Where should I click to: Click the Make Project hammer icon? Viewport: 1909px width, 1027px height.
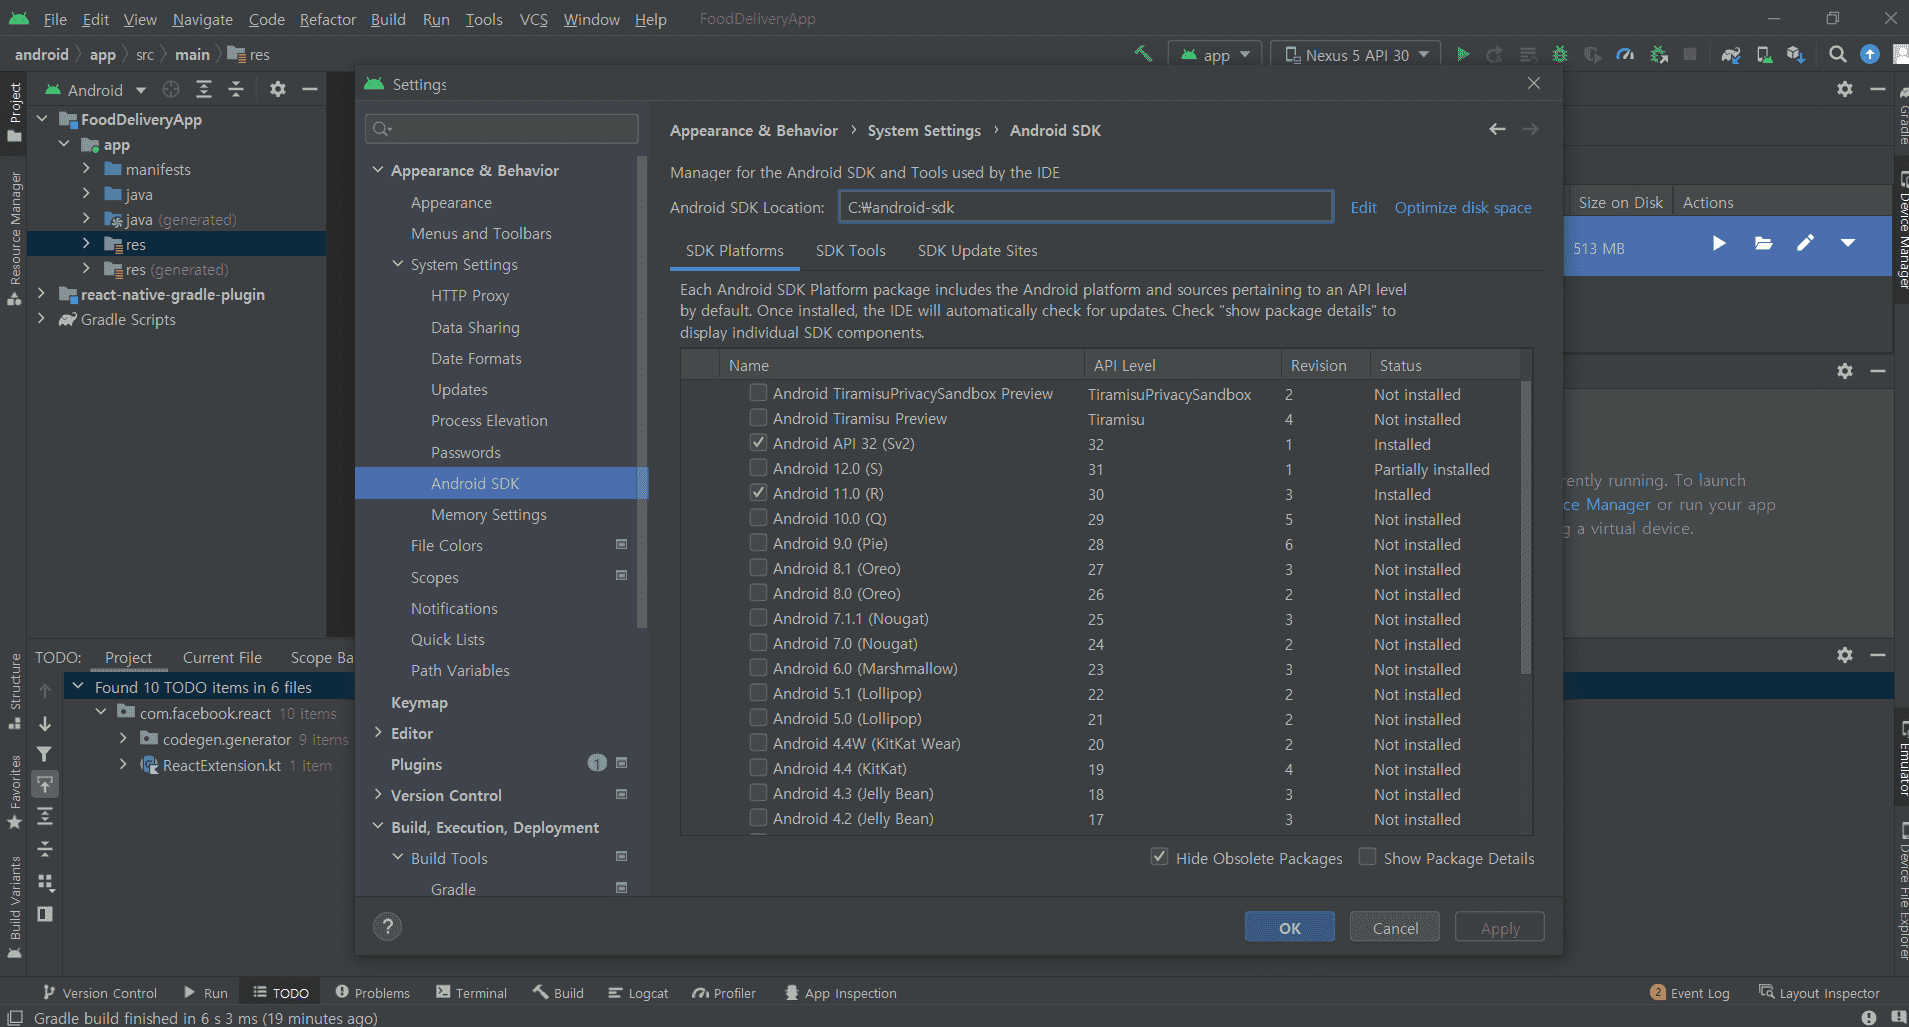[x=1143, y=54]
